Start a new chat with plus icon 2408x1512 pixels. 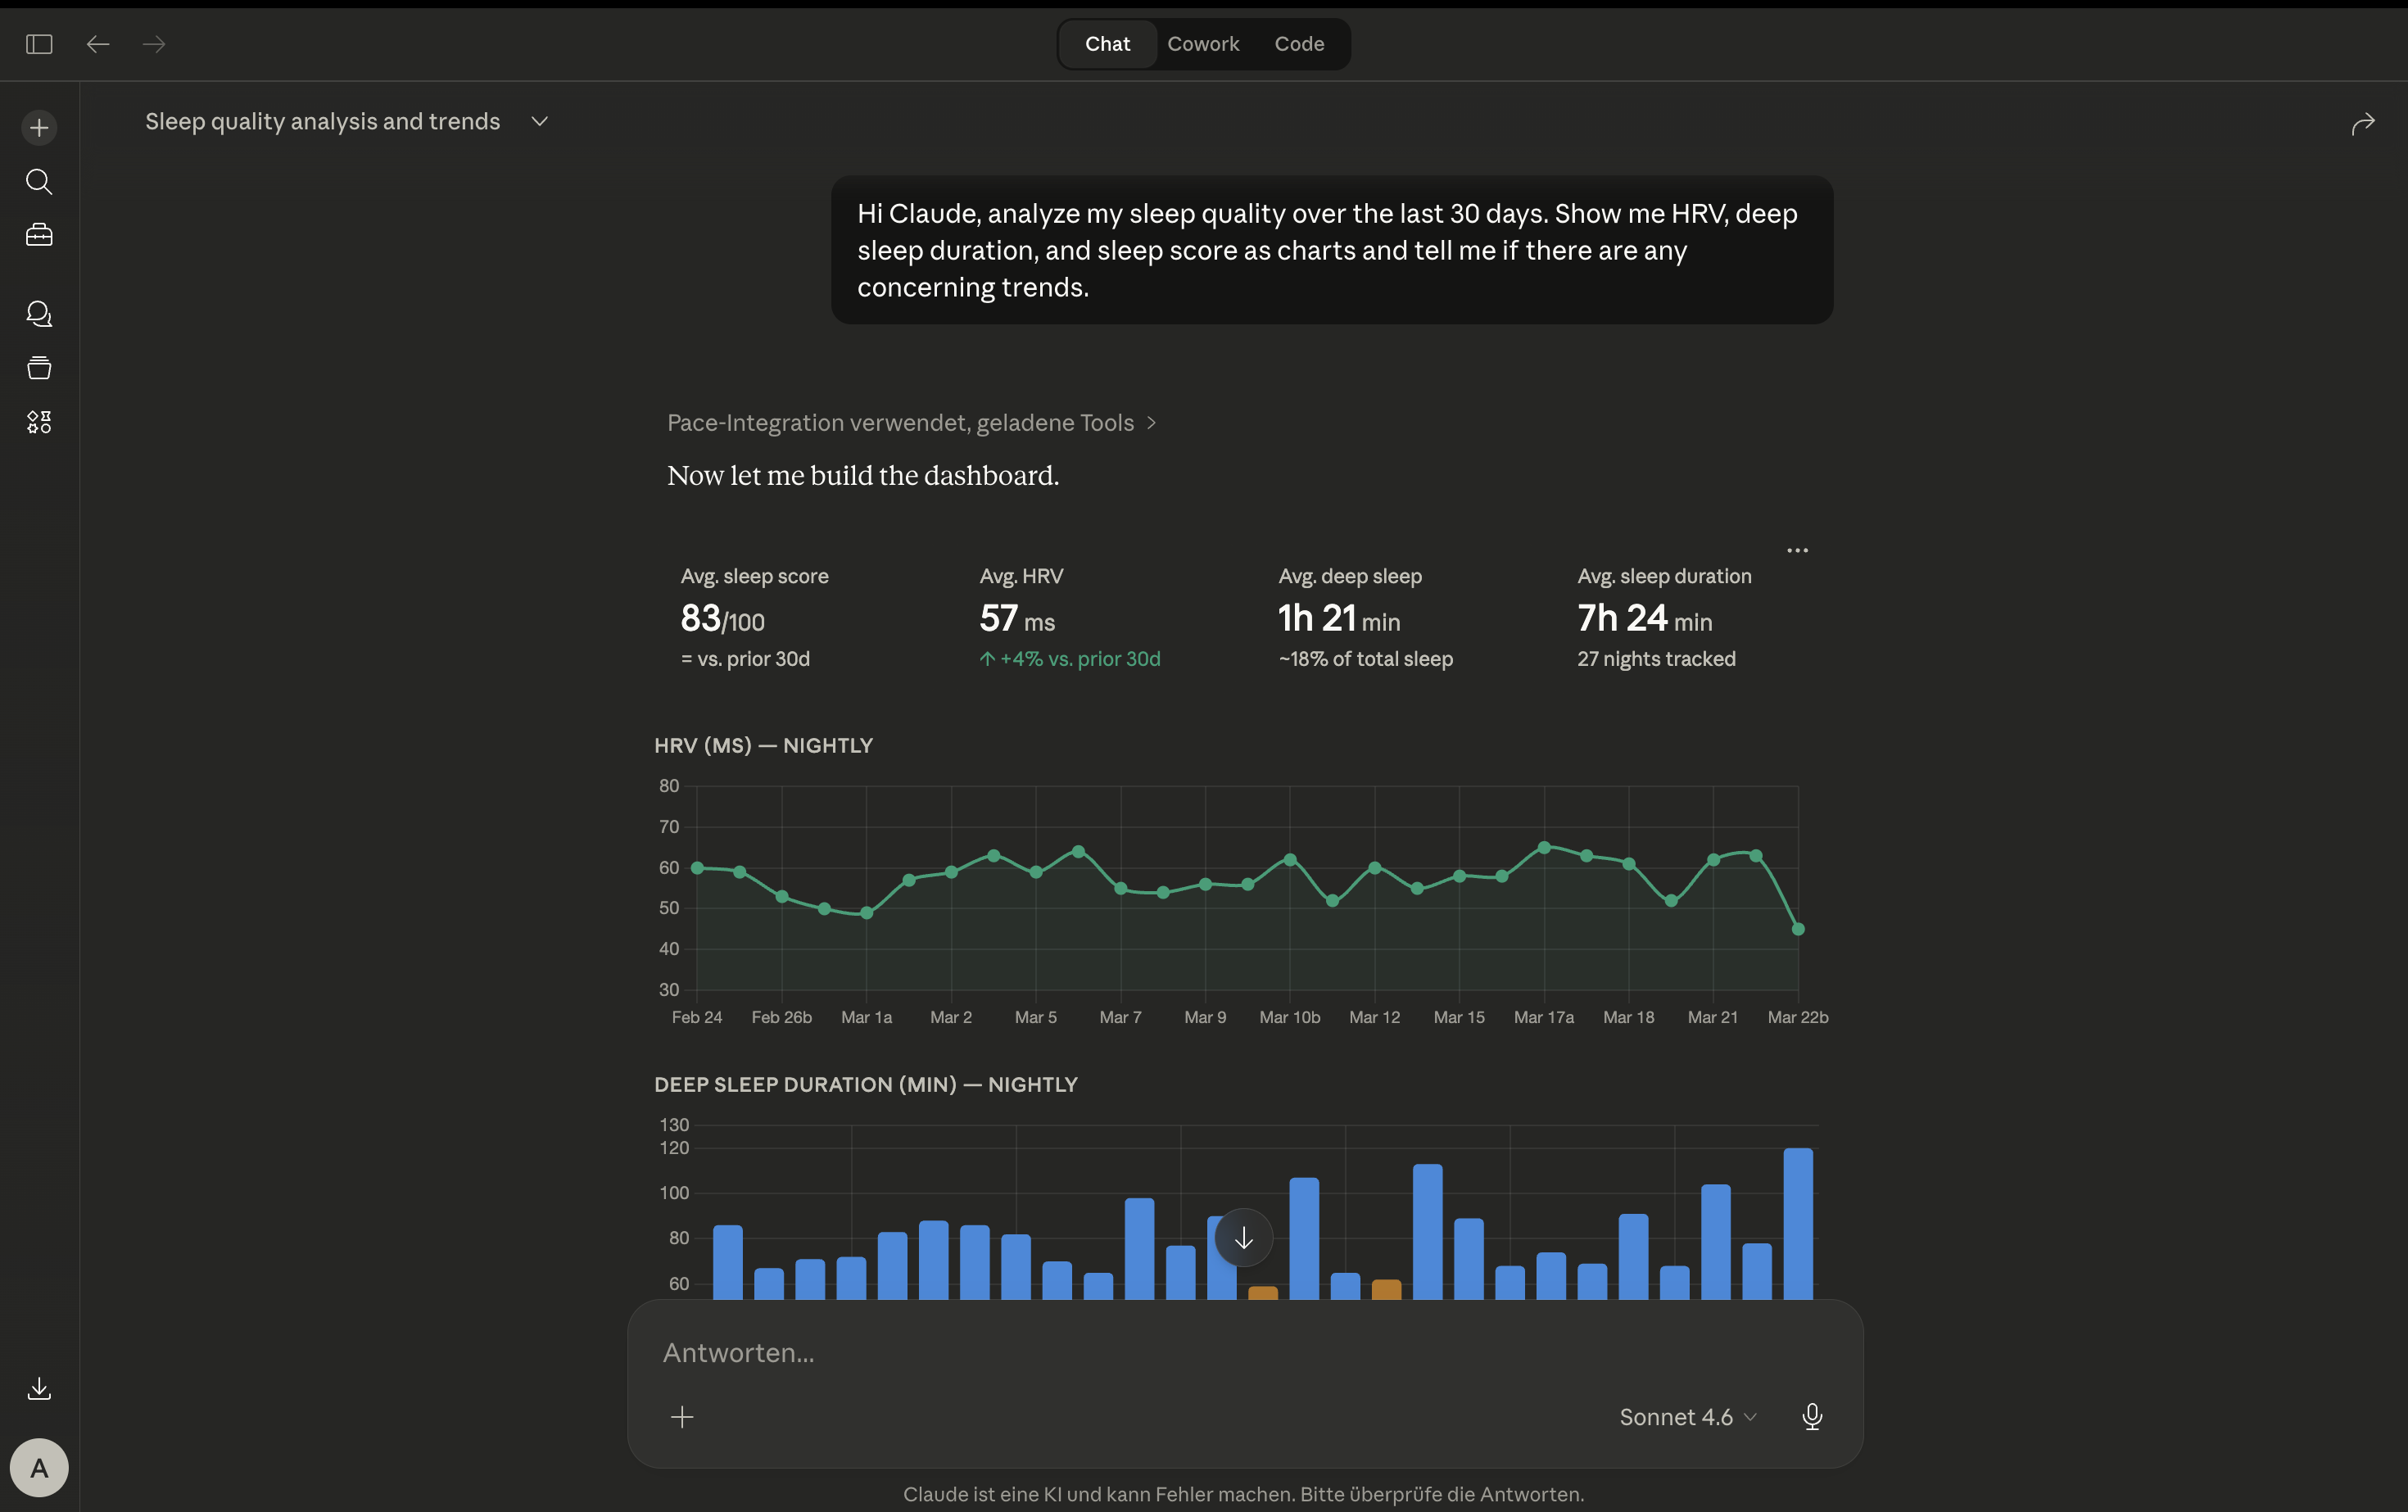point(39,128)
